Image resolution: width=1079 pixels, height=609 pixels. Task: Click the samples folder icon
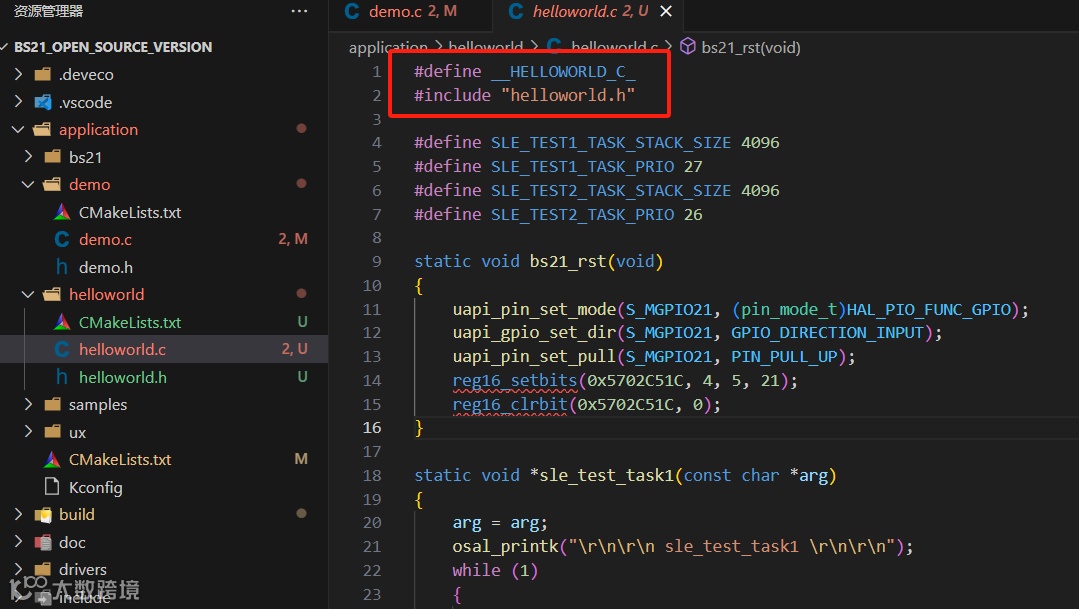[52, 405]
